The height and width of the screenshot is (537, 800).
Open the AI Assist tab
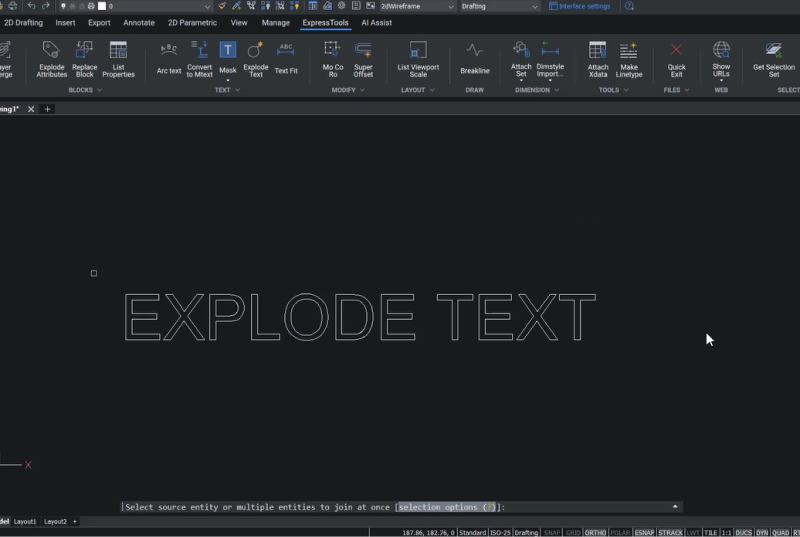377,22
